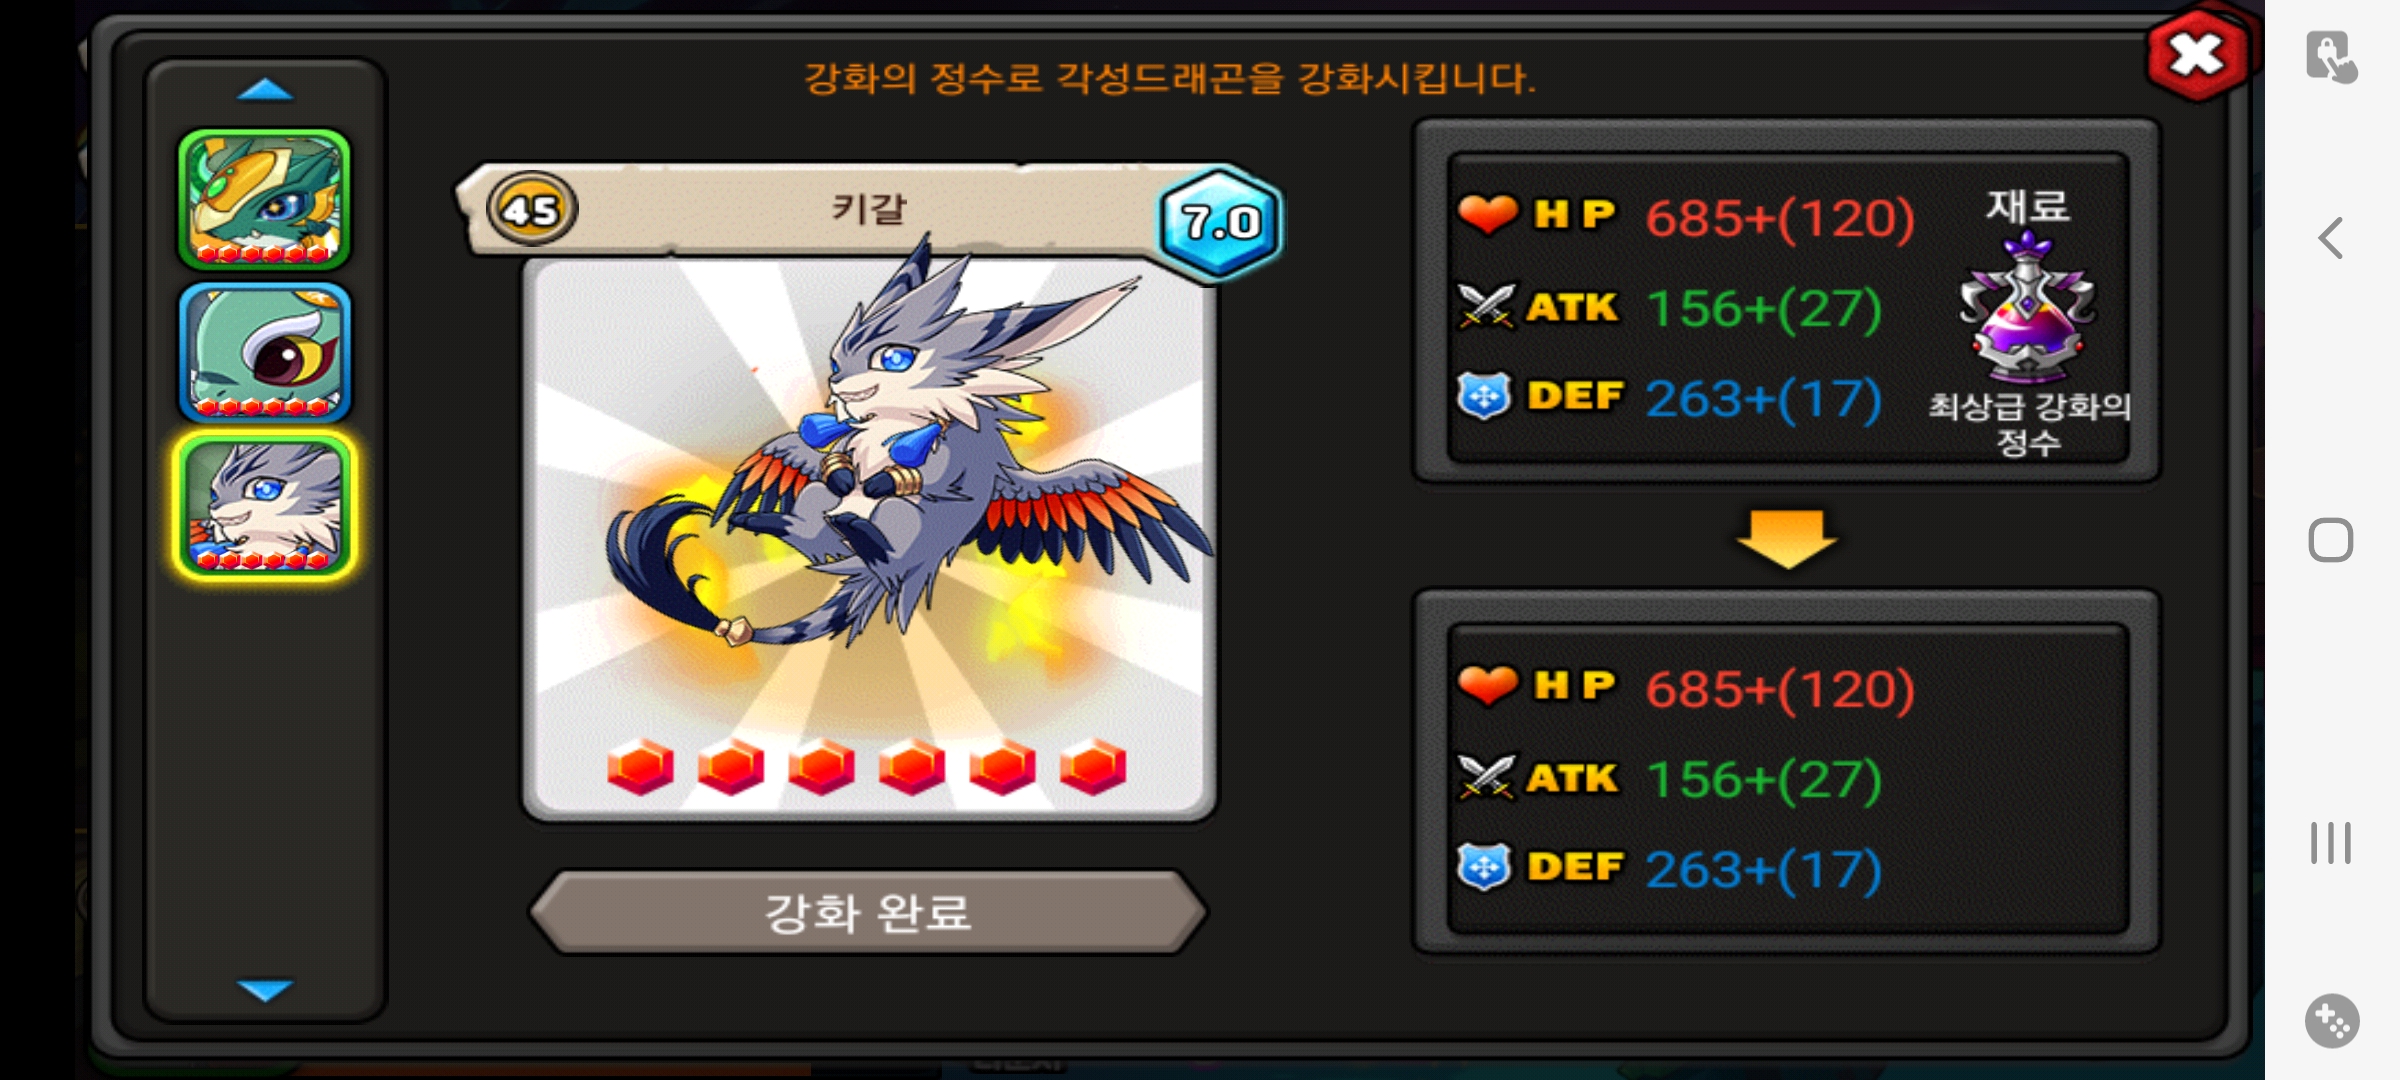Tap the blue 7.0 hexagon rating badge

pyautogui.click(x=1220, y=222)
